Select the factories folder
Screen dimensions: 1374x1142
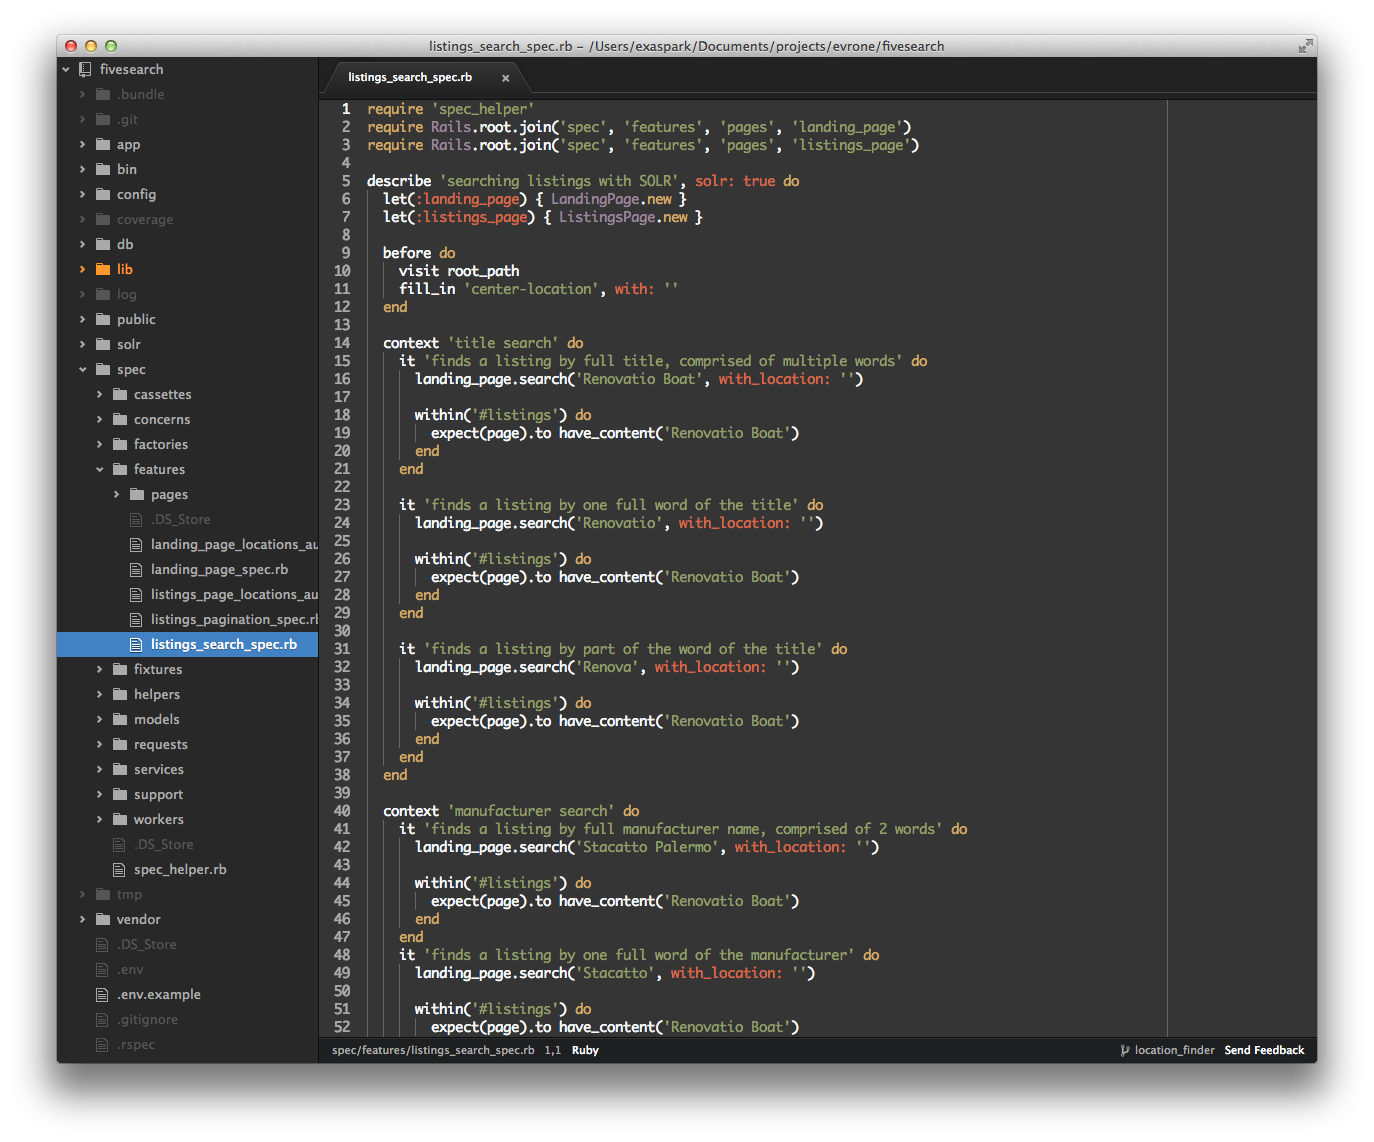tap(160, 444)
